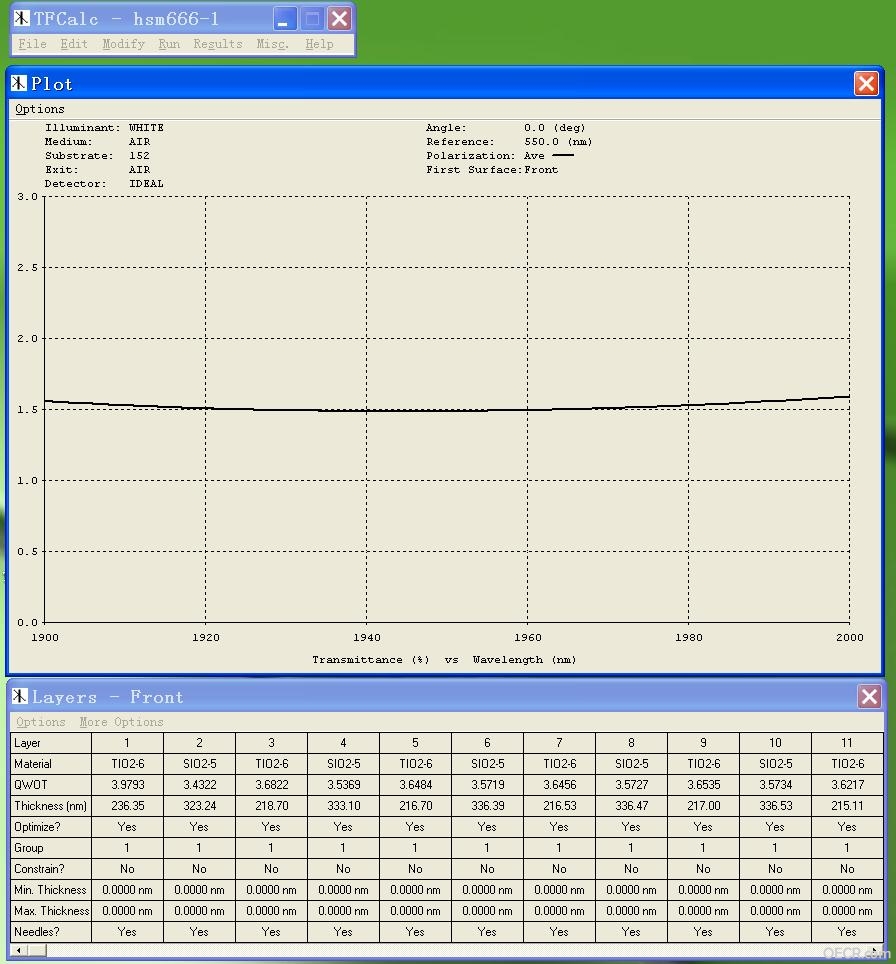This screenshot has height=964, width=896.
Task: Open the Help menu
Action: pos(319,44)
